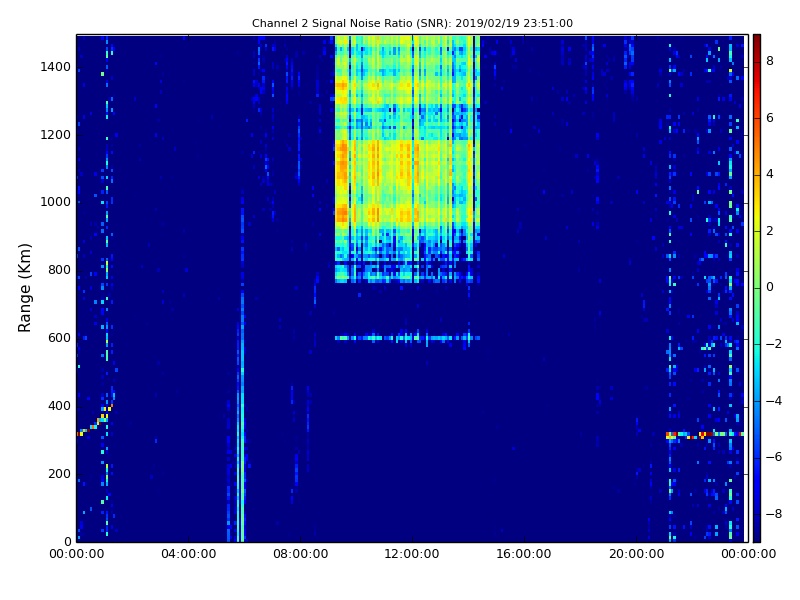Click the 400 range tick label
Viewport: 800px width, 600px height.
click(59, 406)
